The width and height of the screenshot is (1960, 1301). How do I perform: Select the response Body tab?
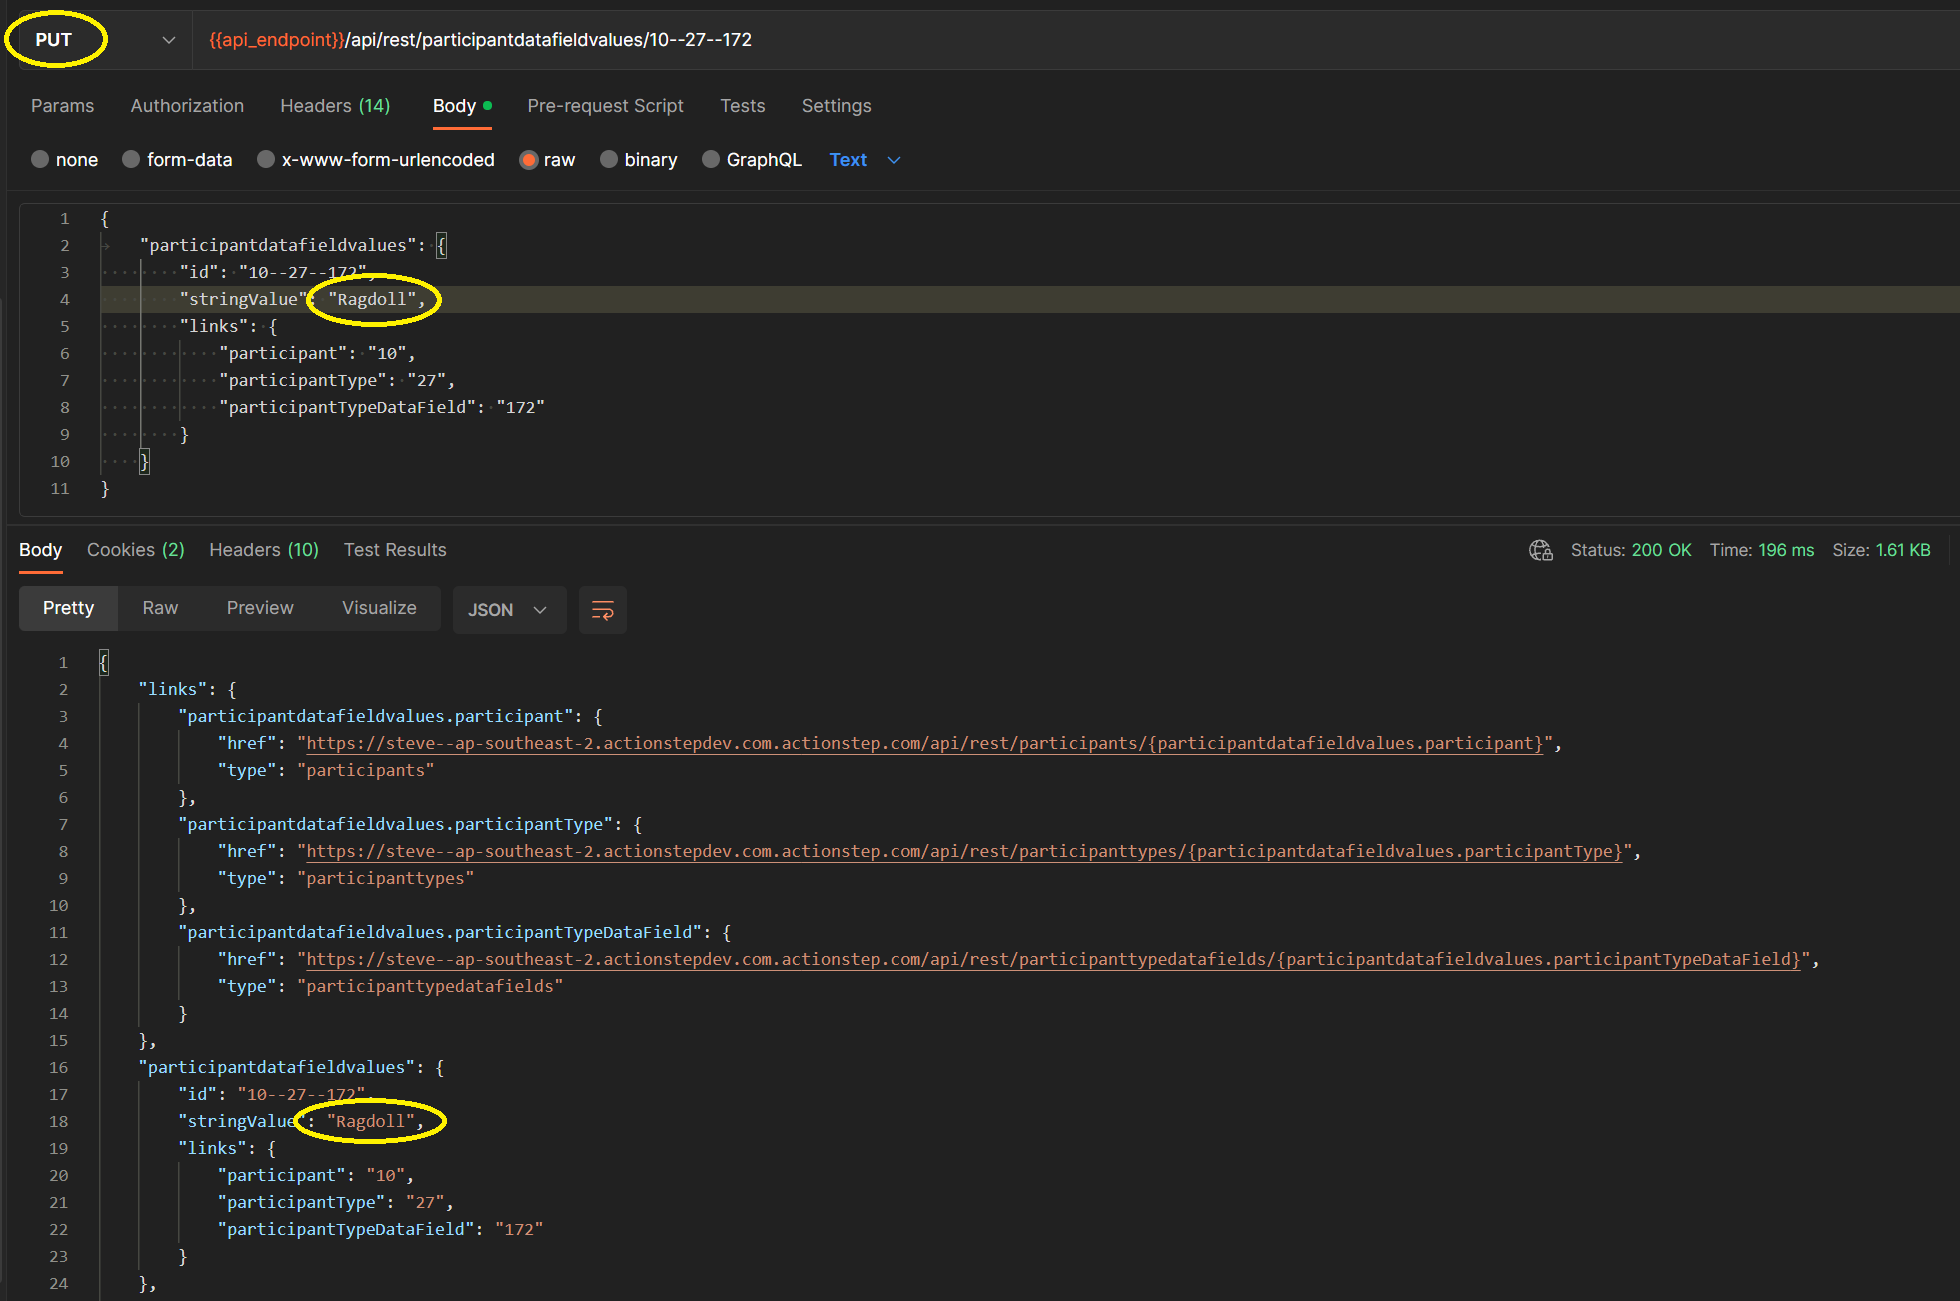pyautogui.click(x=40, y=550)
